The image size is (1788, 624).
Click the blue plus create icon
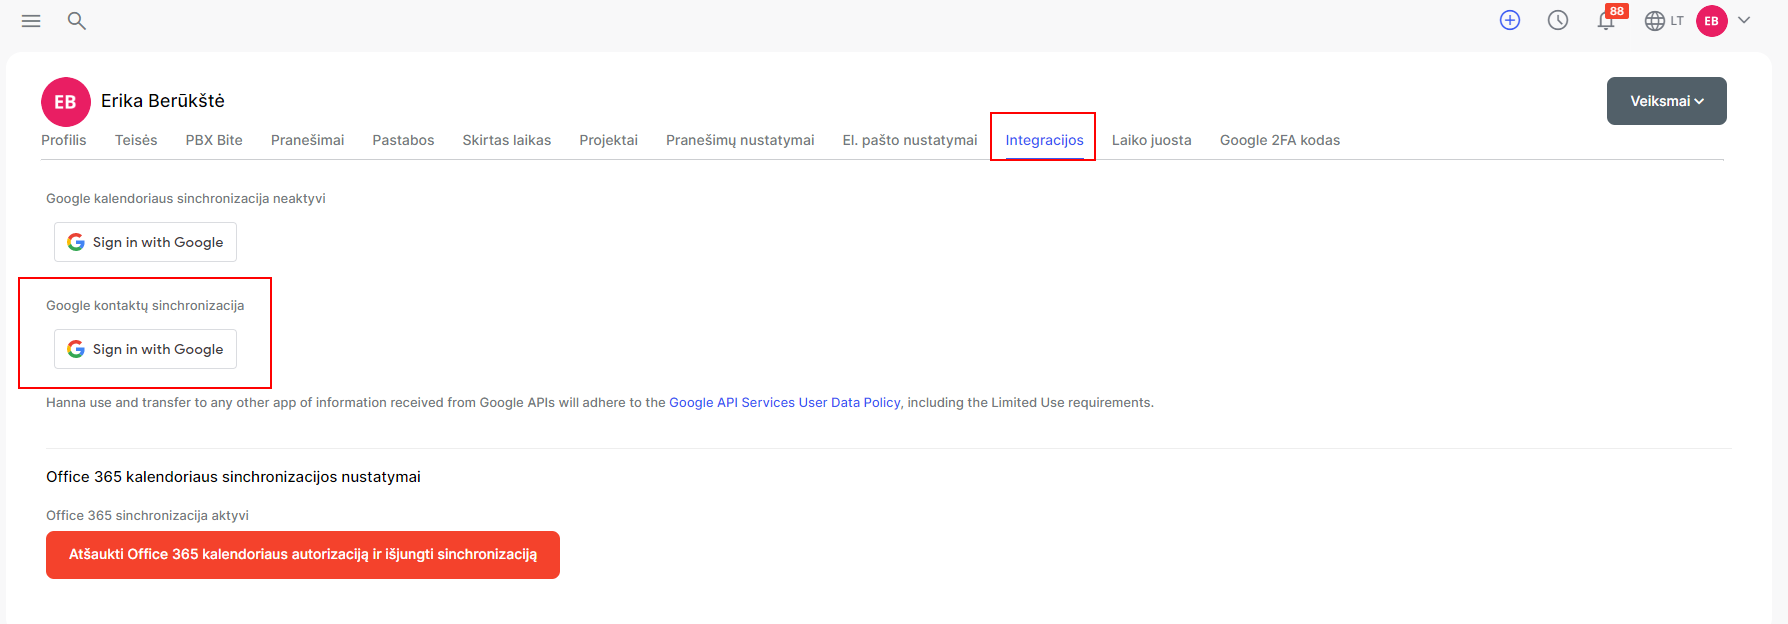coord(1510,20)
